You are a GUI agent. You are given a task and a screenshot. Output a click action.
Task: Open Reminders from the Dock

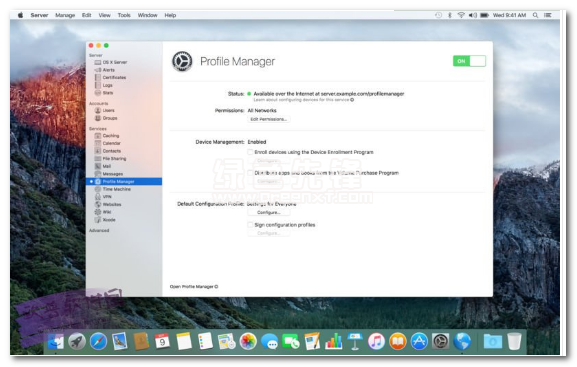[x=205, y=342]
